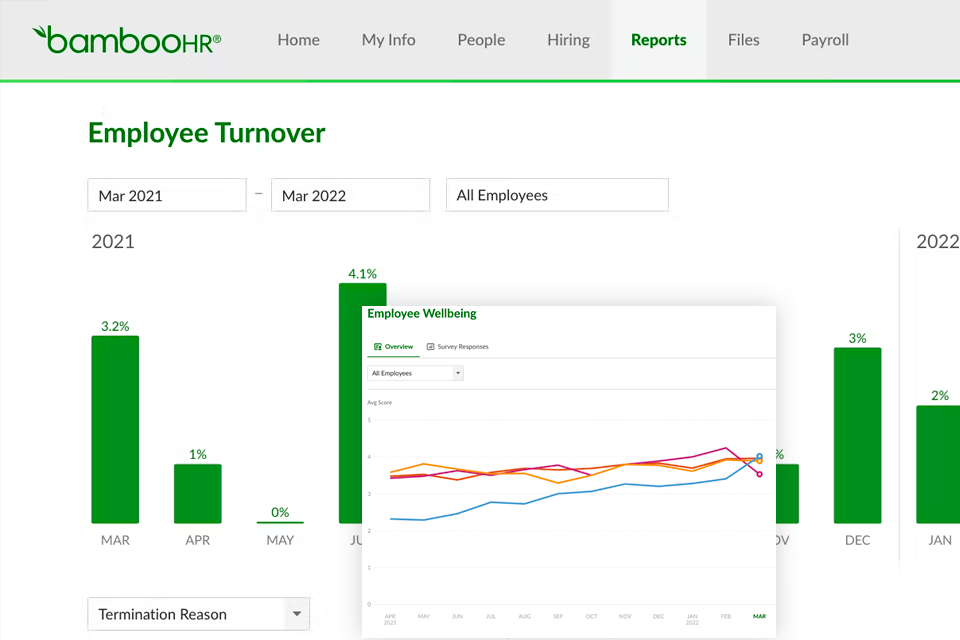Viewport: 960px width, 640px height.
Task: Click the 2022 year label
Action: tap(937, 242)
